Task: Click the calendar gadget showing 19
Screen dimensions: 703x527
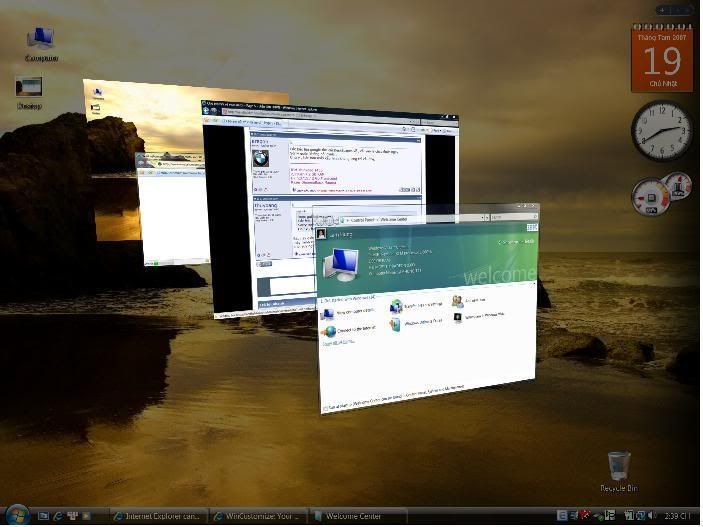Action: coord(661,61)
